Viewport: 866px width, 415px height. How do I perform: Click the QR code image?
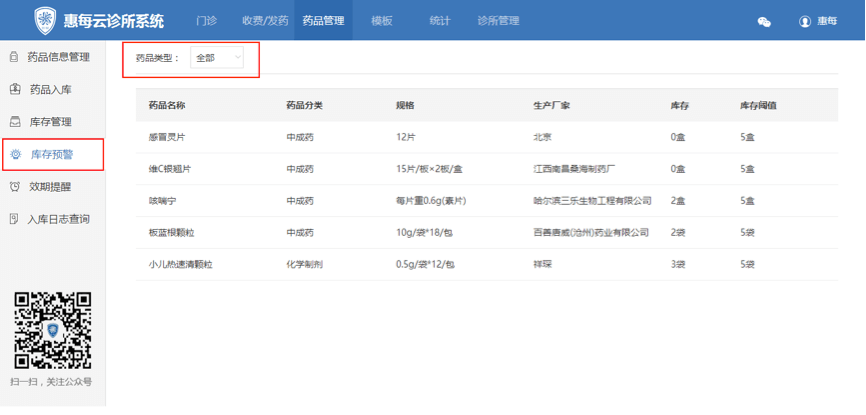pyautogui.click(x=53, y=331)
